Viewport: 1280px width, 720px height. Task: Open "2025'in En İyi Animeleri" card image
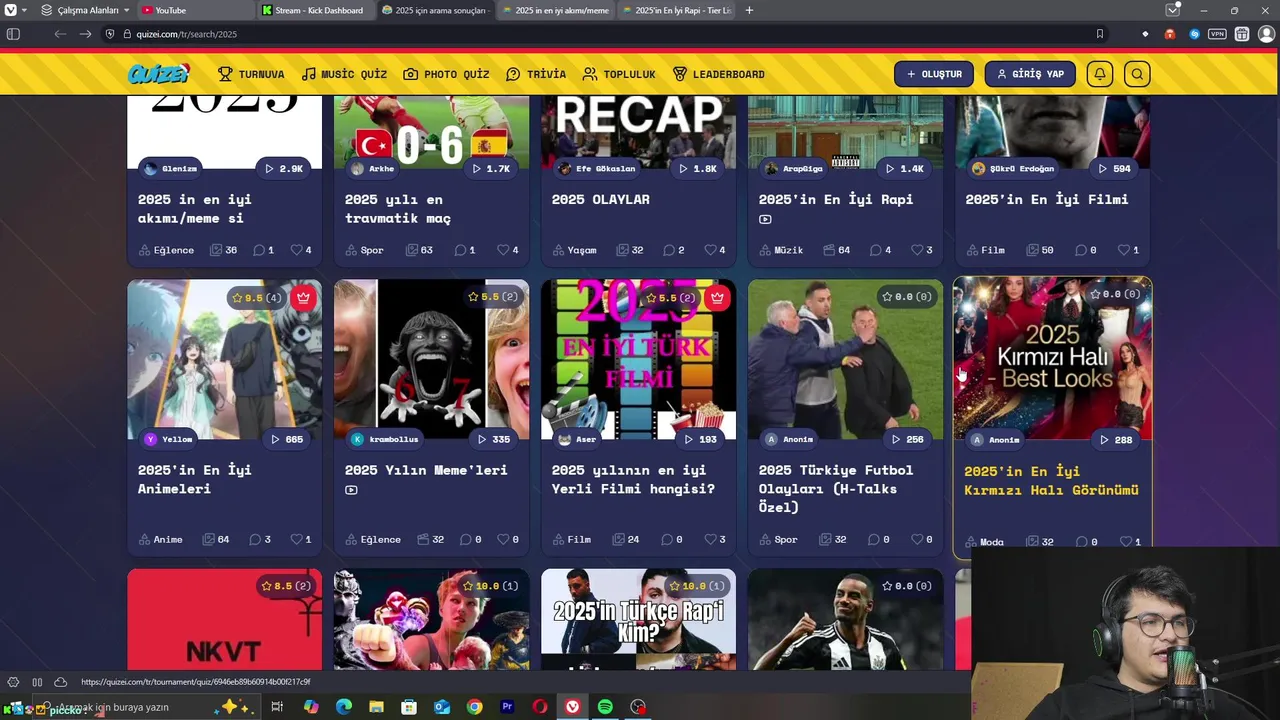[x=225, y=359]
